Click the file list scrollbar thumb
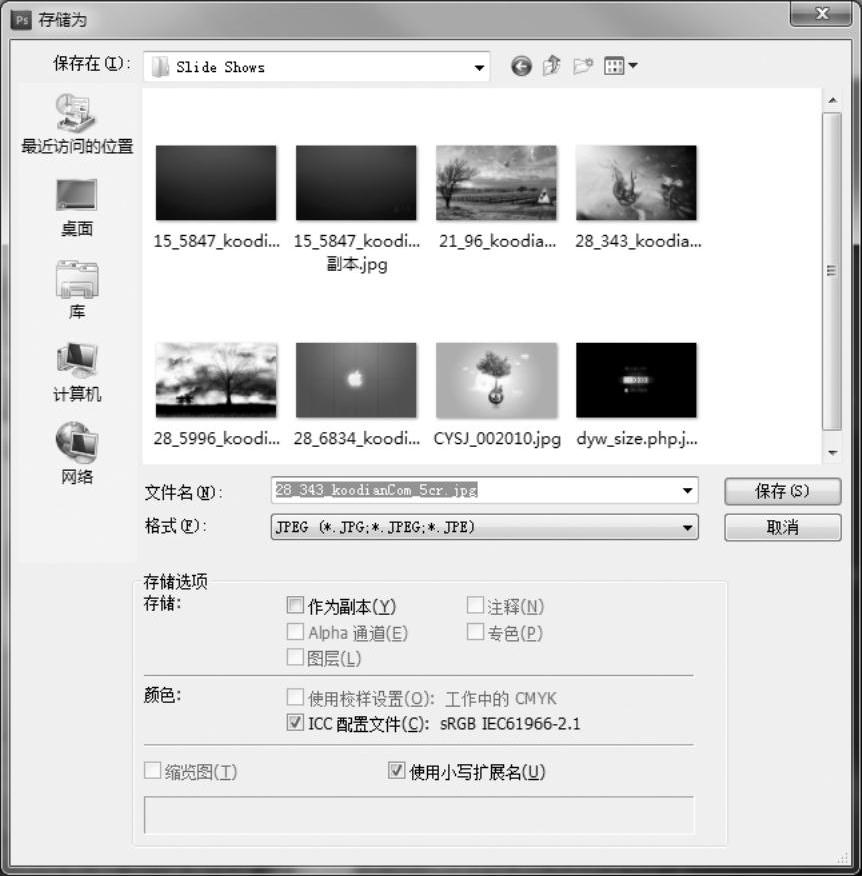The height and width of the screenshot is (876, 862). [832, 272]
